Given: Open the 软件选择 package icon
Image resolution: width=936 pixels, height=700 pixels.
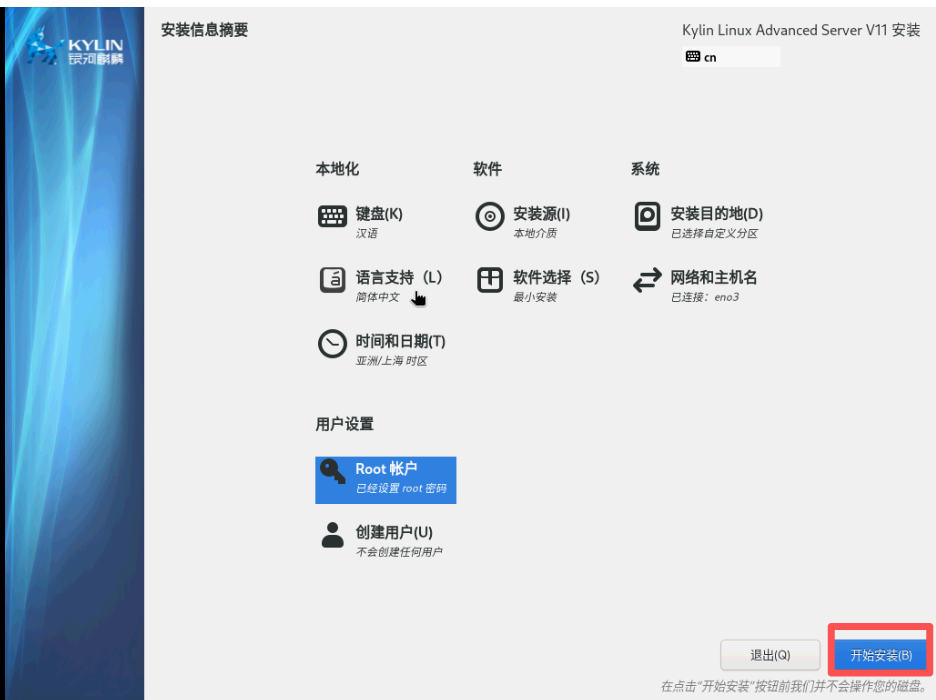Looking at the screenshot, I should (489, 281).
